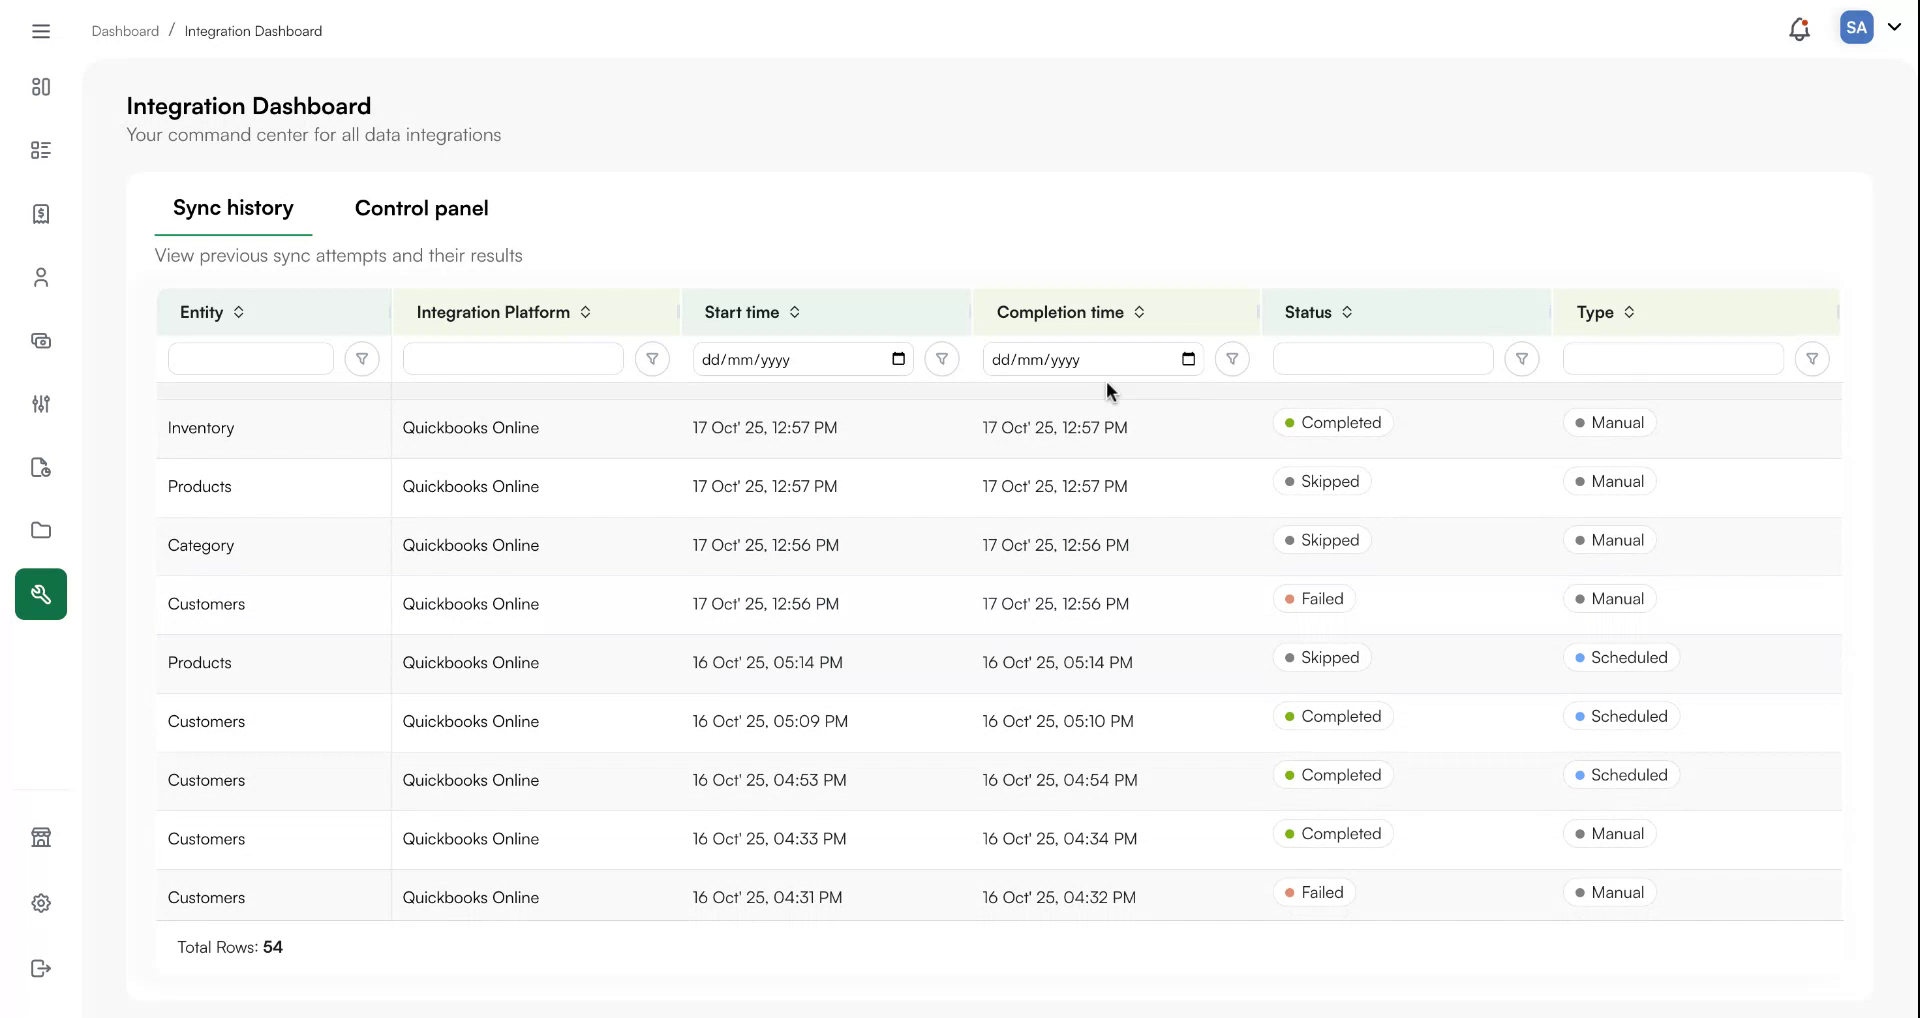The width and height of the screenshot is (1920, 1018).
Task: Open the Completion time date picker calendar
Action: click(x=1188, y=359)
